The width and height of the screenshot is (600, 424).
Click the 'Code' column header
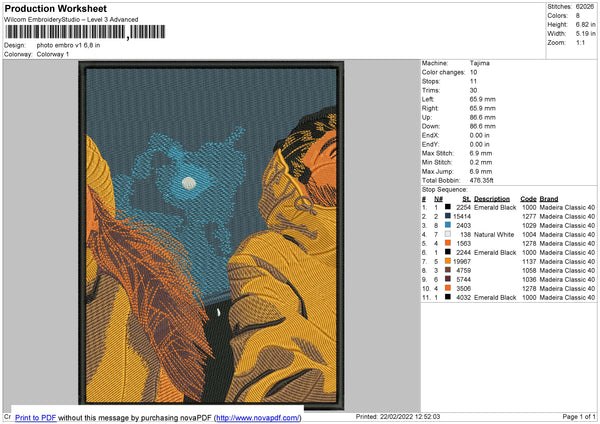point(528,199)
